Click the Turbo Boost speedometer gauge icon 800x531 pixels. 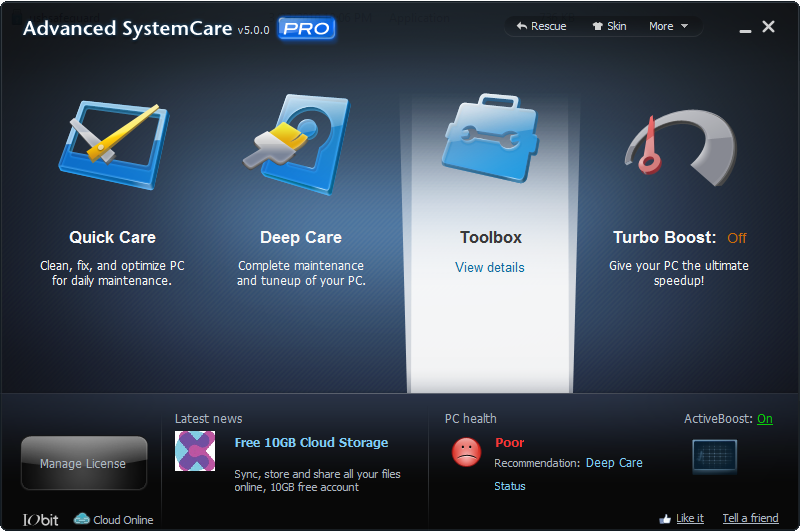point(681,147)
